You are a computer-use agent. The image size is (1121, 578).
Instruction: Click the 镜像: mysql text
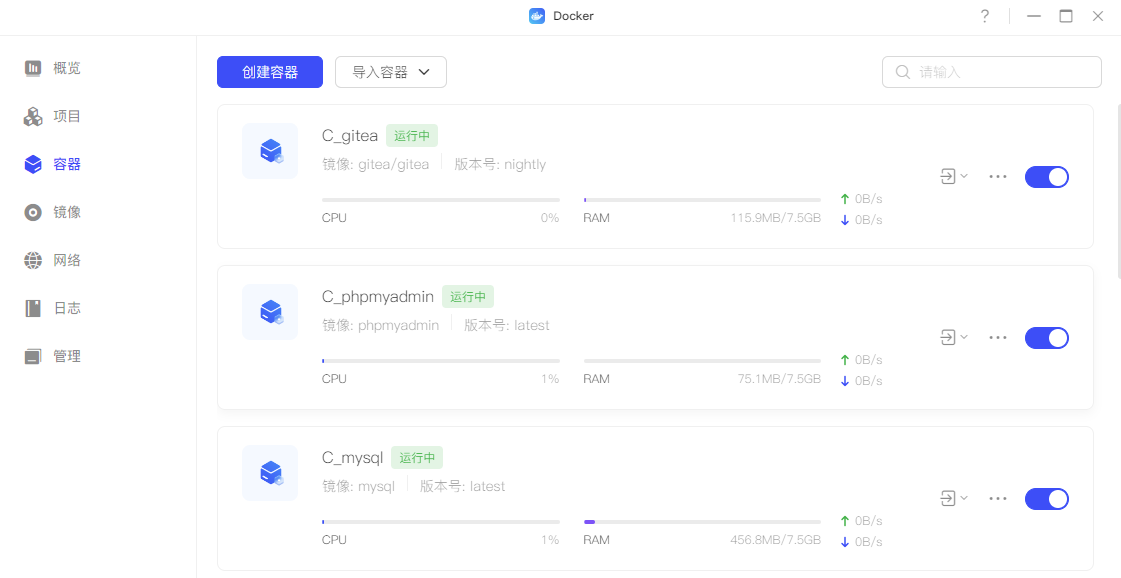click(358, 486)
